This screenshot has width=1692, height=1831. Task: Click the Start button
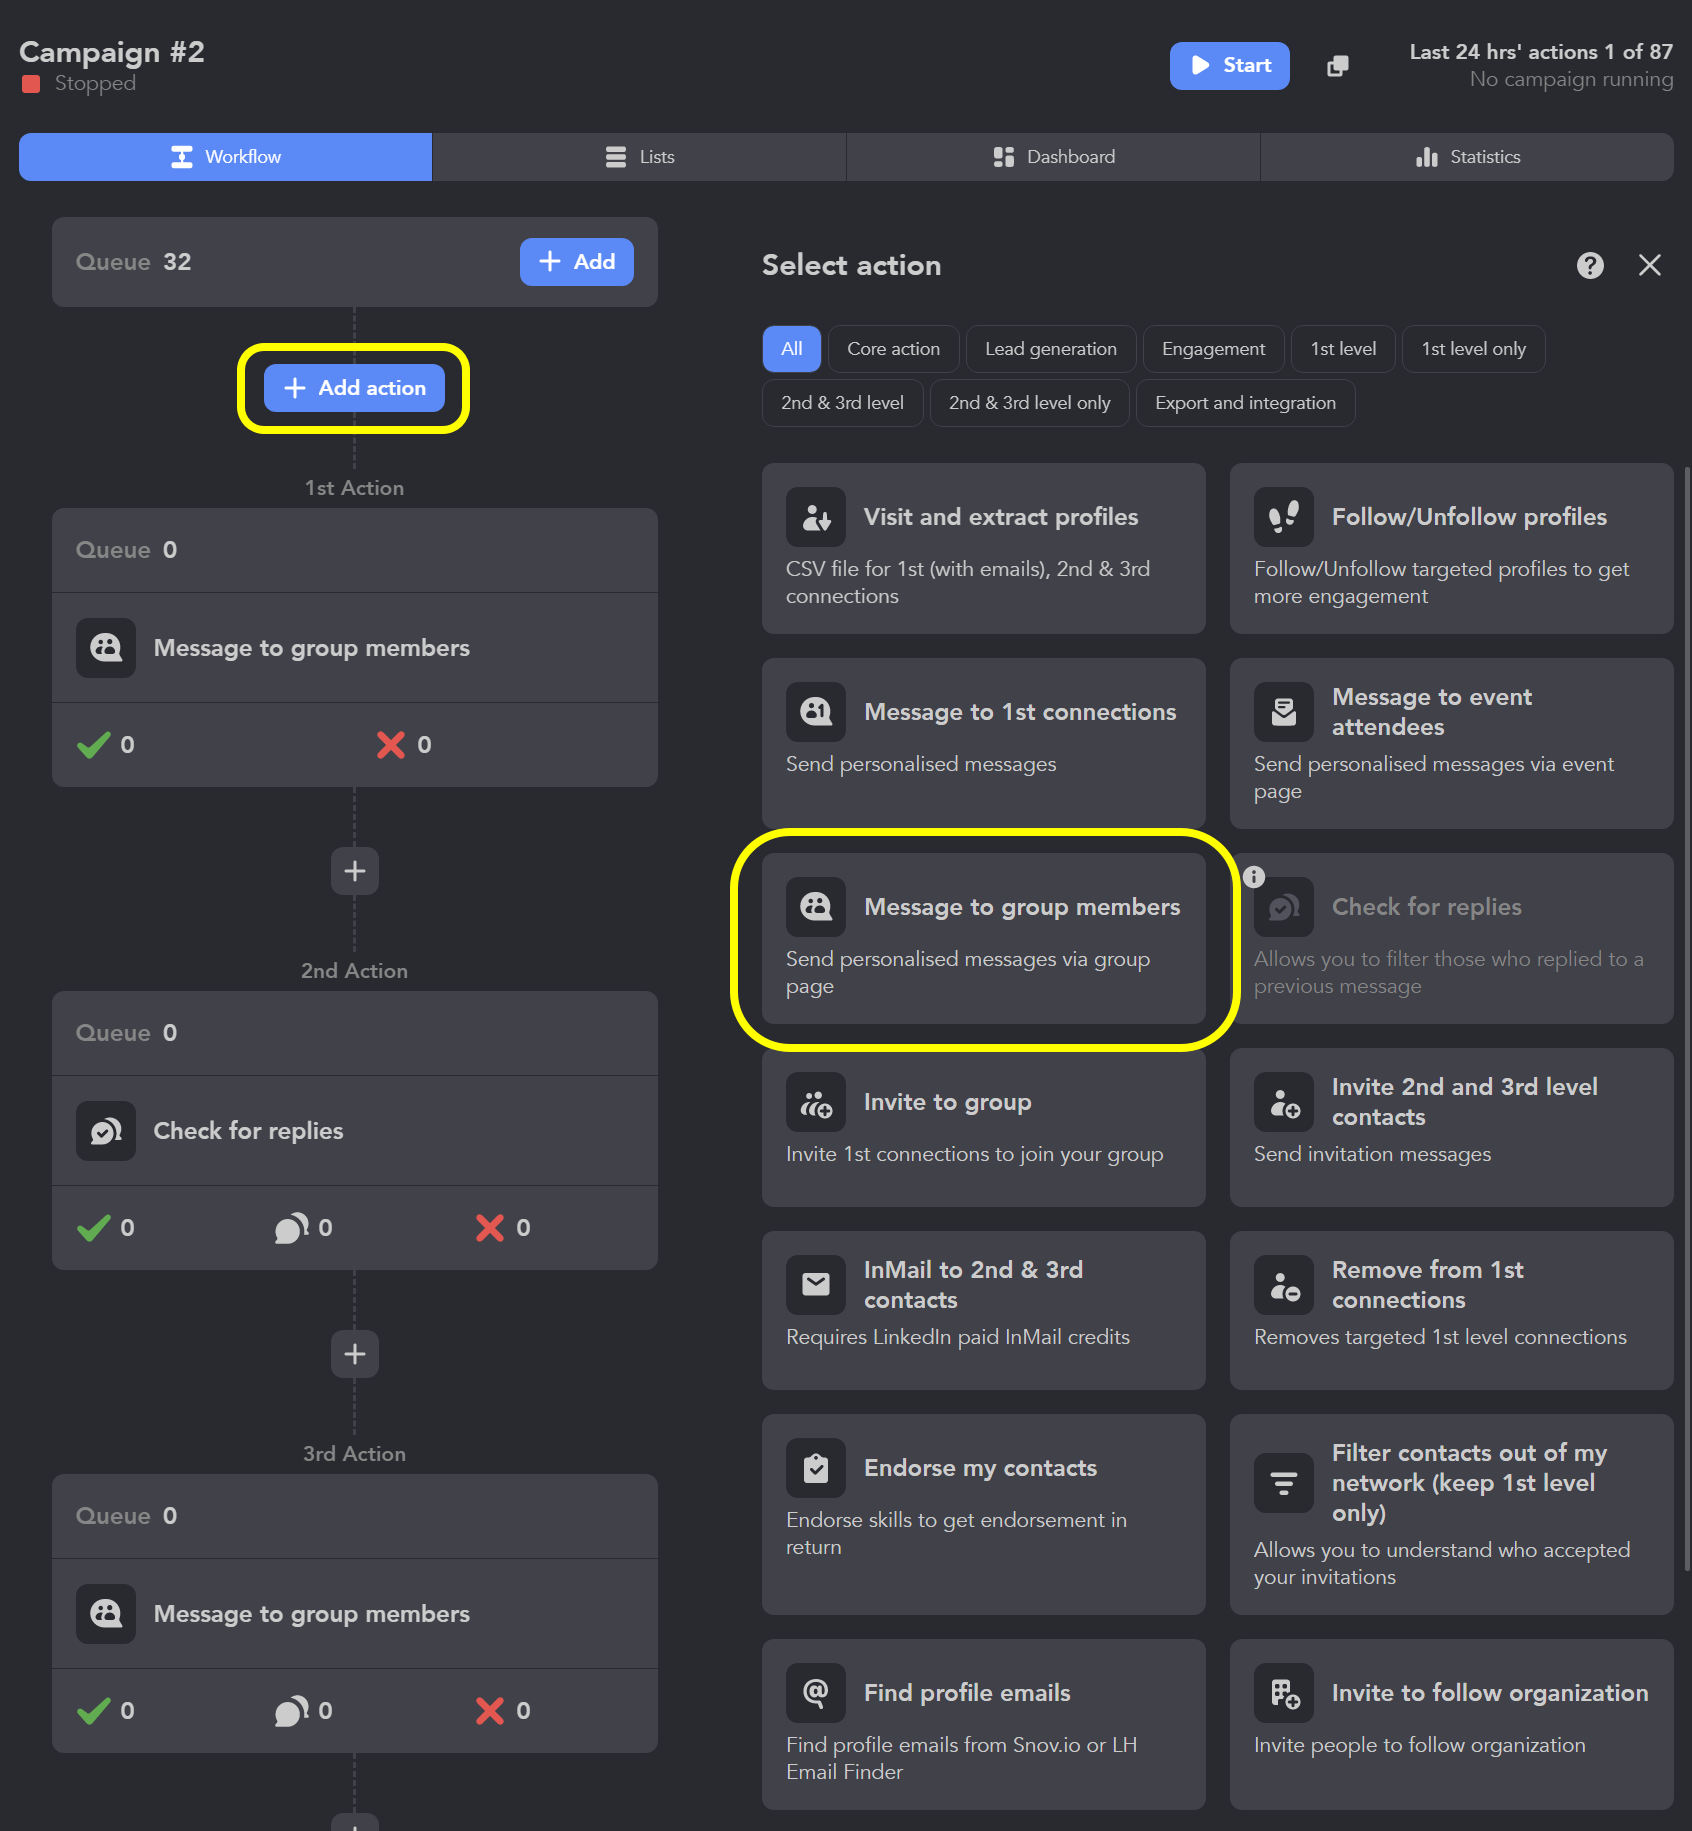tap(1229, 66)
